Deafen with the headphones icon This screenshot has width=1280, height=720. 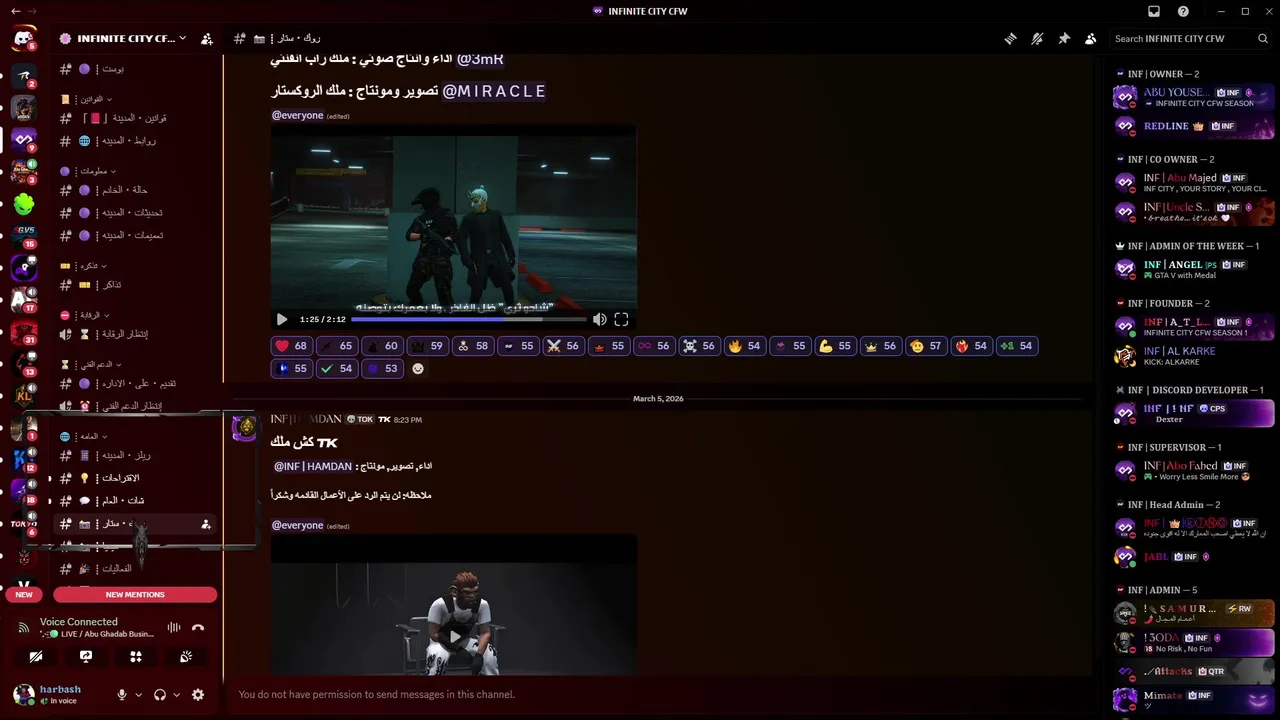click(x=160, y=695)
